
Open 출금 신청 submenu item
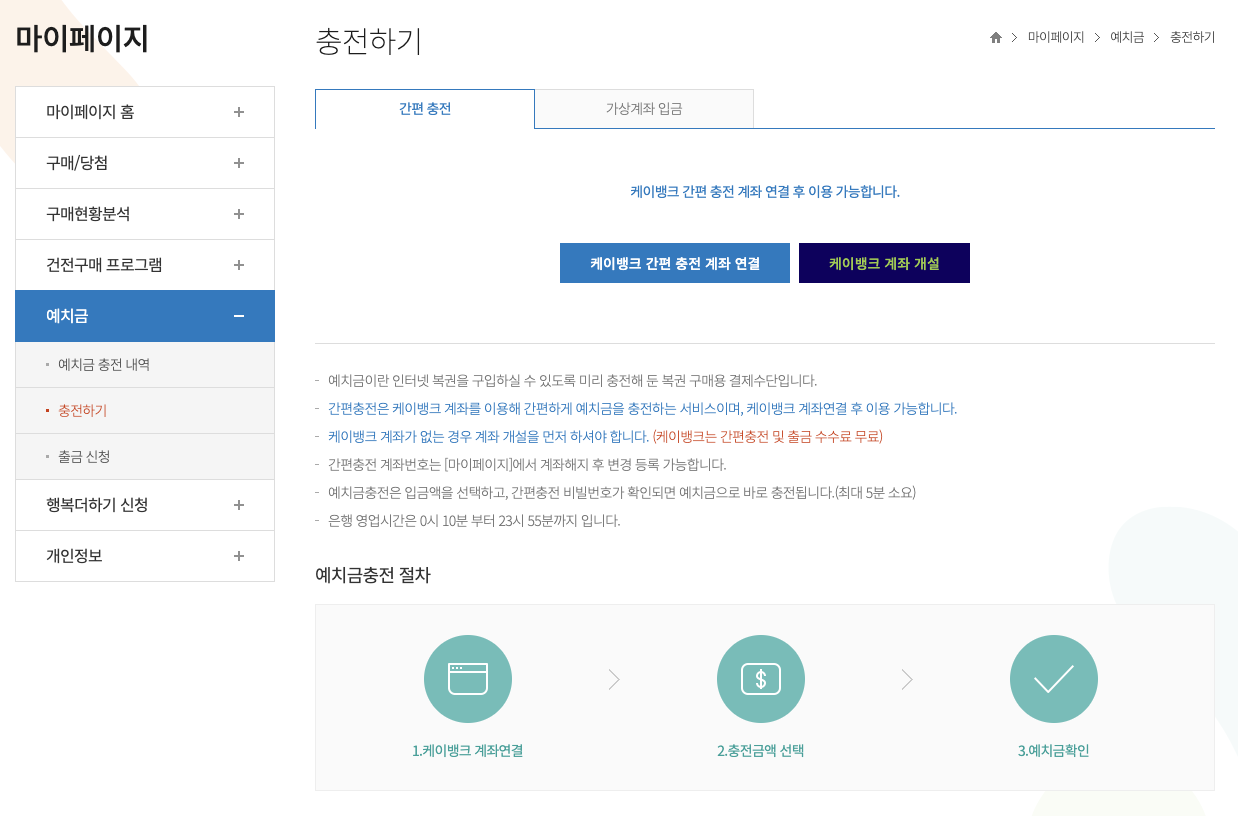(x=84, y=457)
